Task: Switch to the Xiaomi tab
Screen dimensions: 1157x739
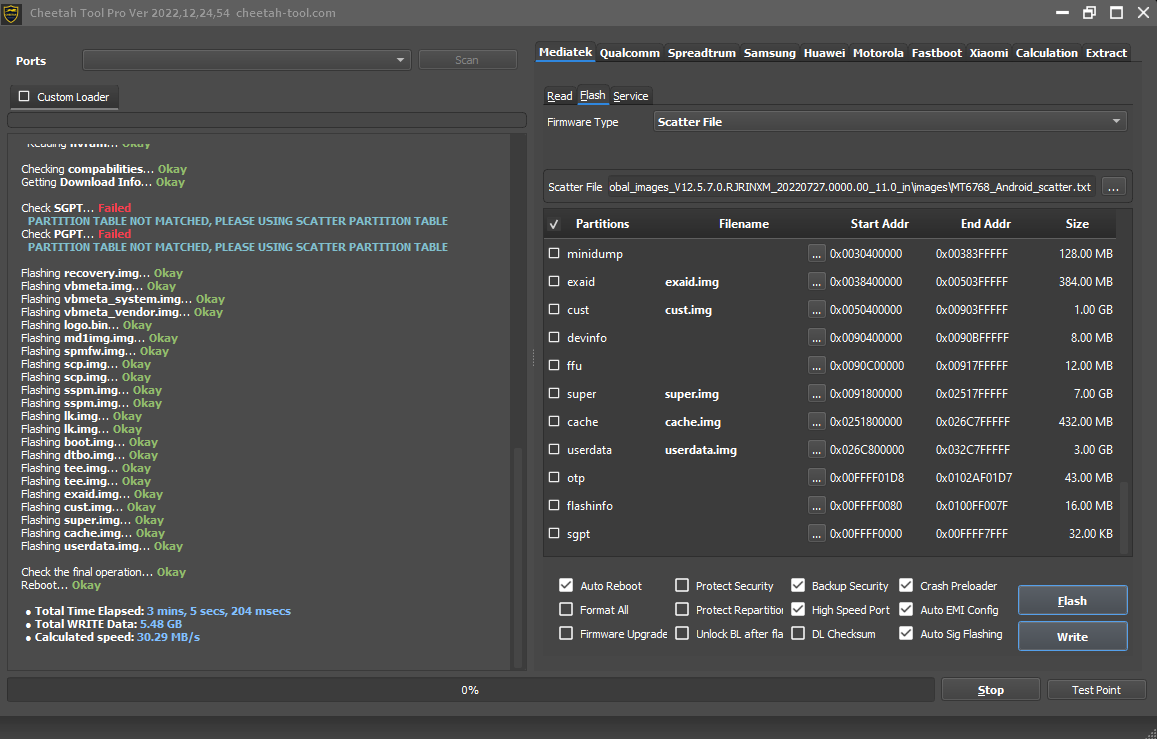Action: (x=989, y=53)
